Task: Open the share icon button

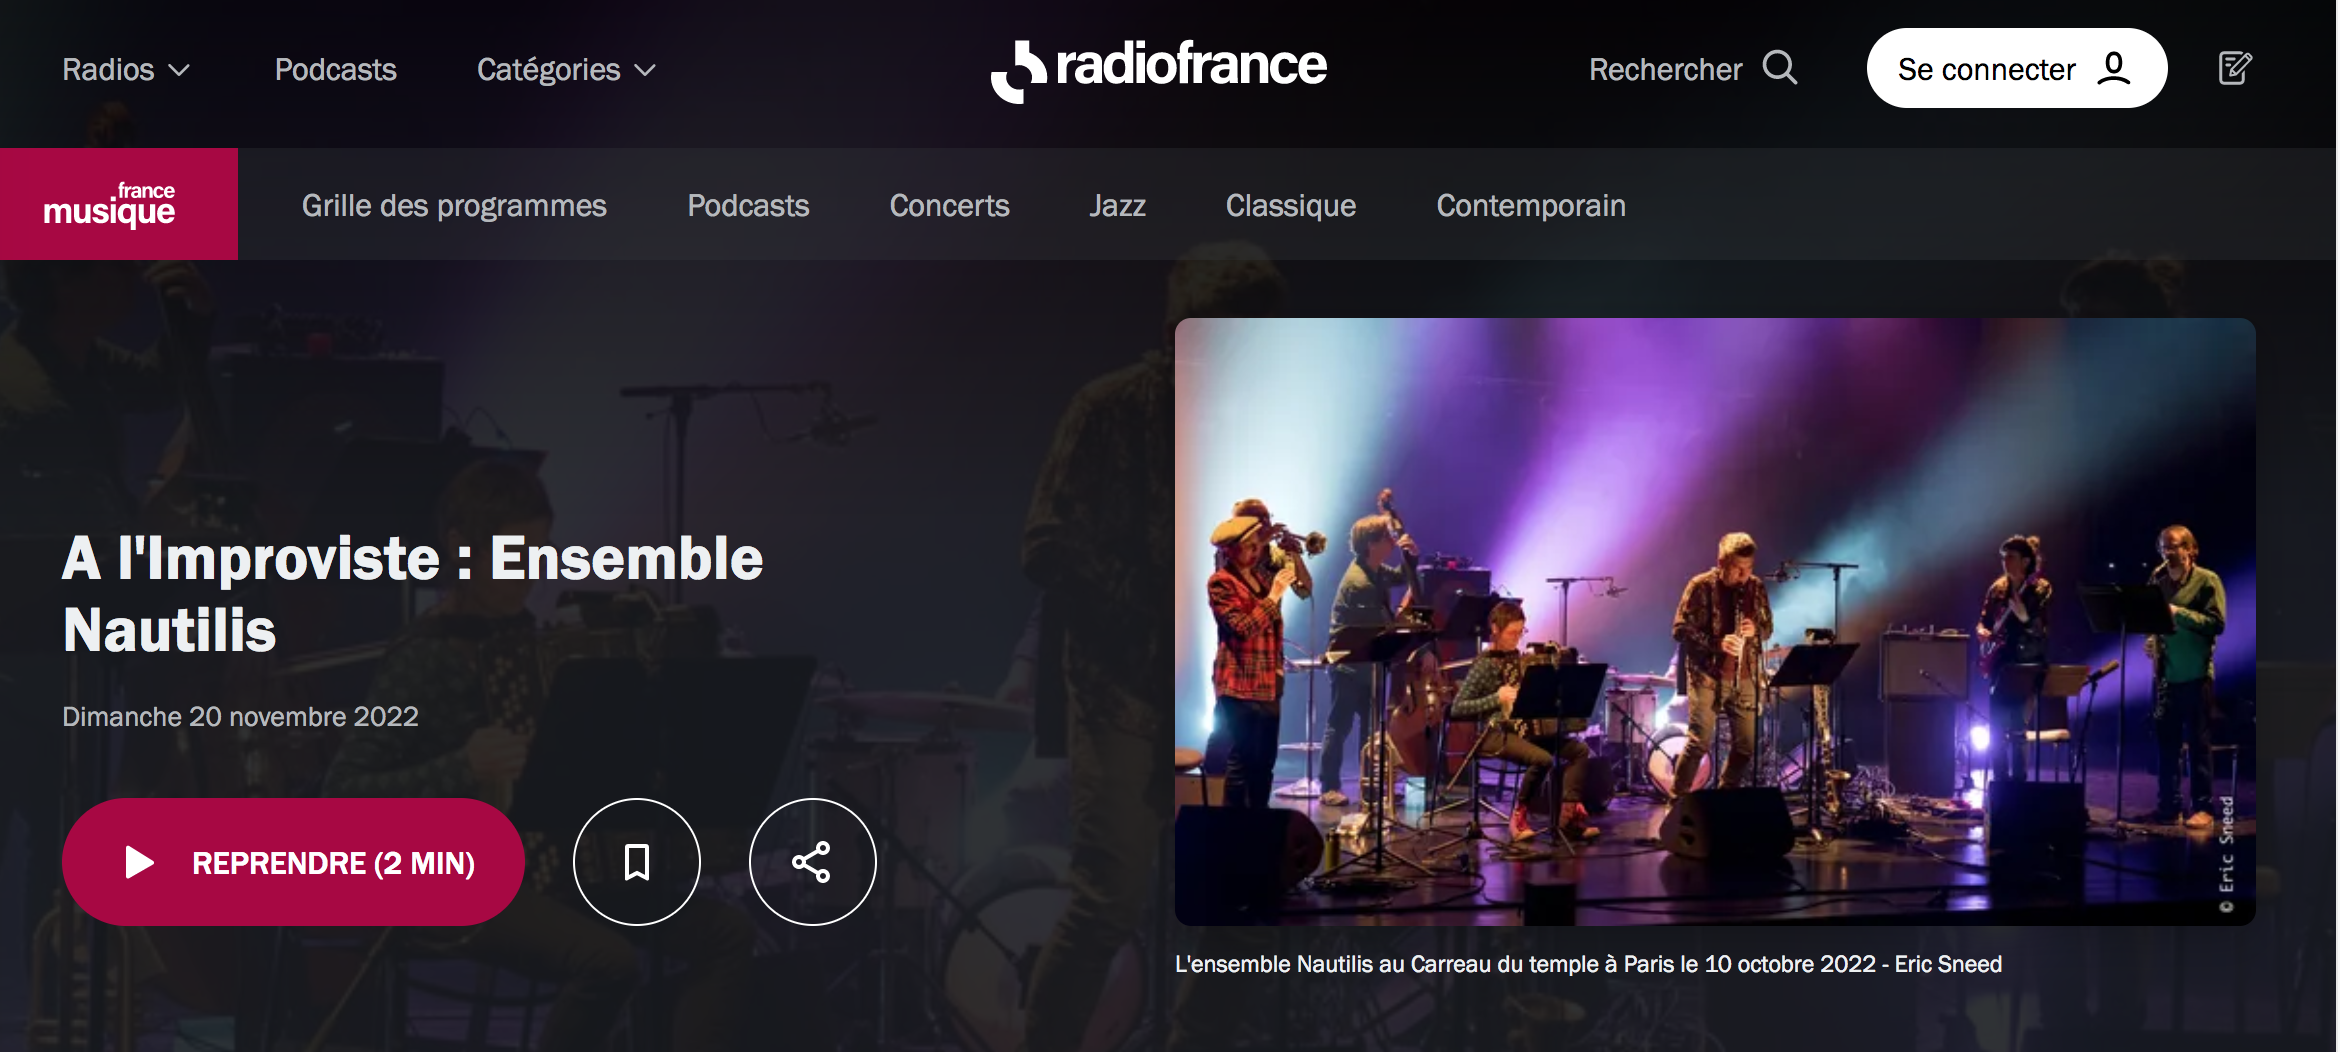Action: (x=812, y=862)
